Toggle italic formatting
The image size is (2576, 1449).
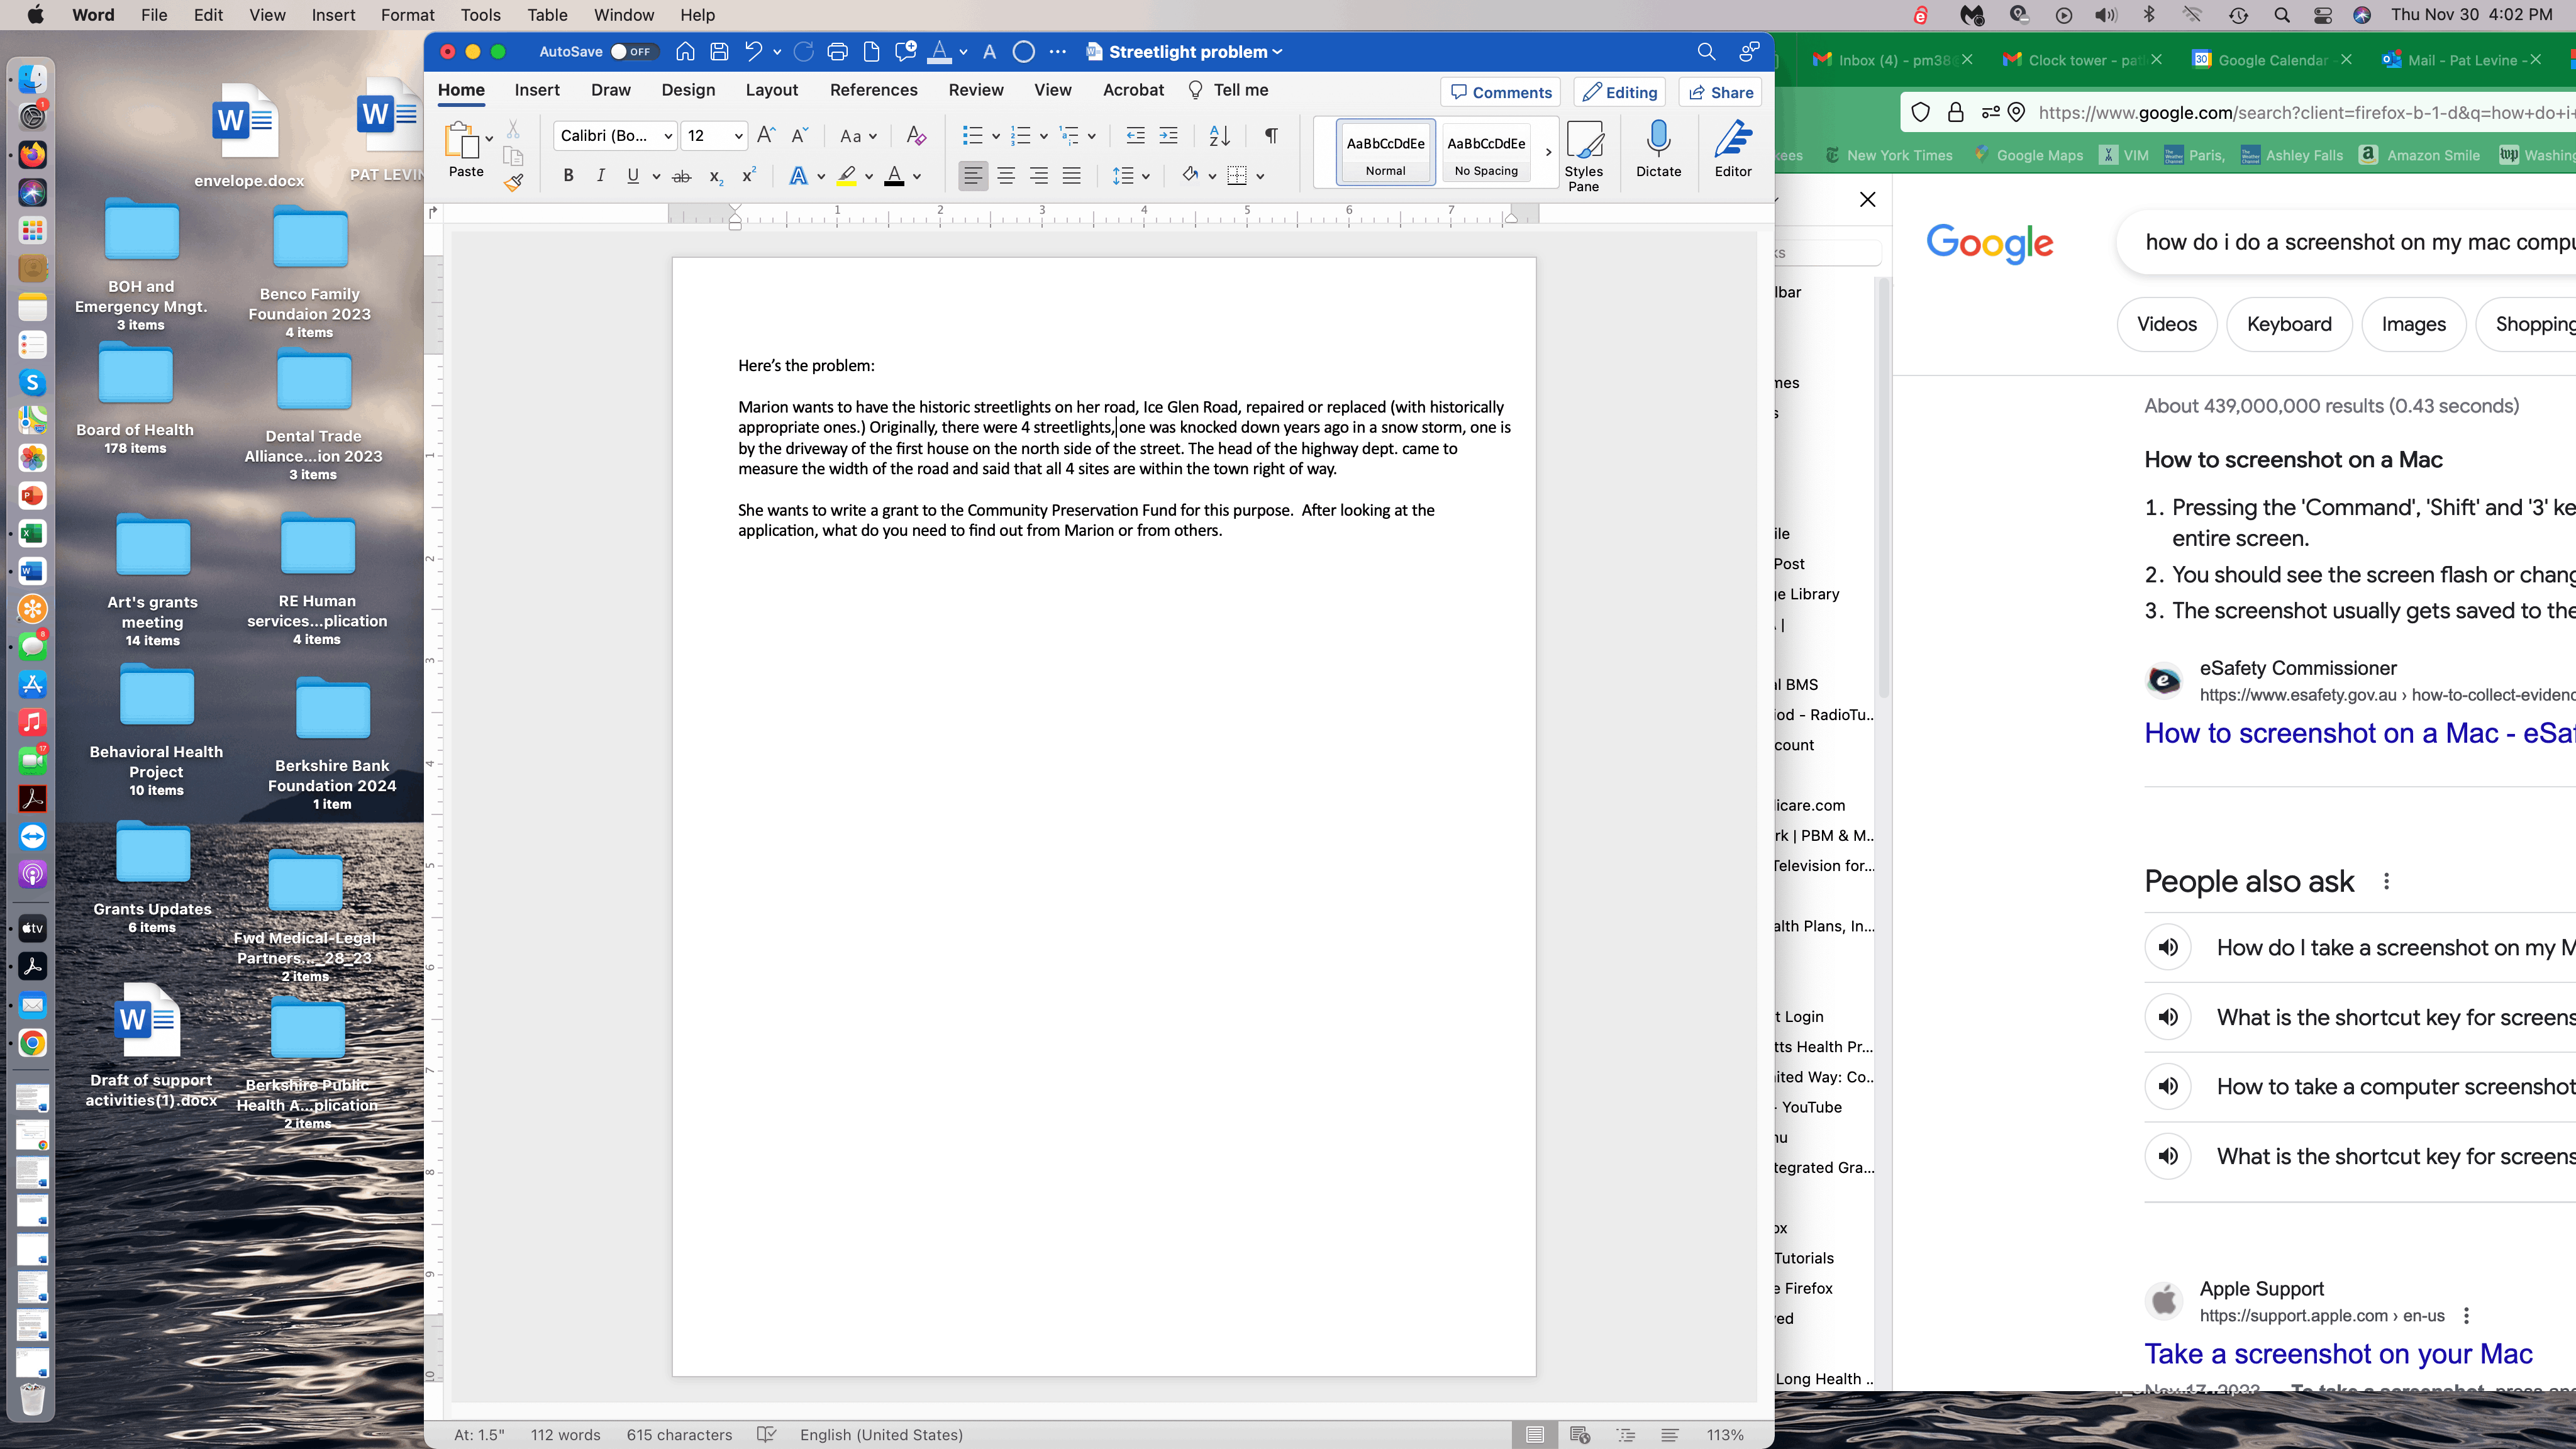tap(600, 175)
